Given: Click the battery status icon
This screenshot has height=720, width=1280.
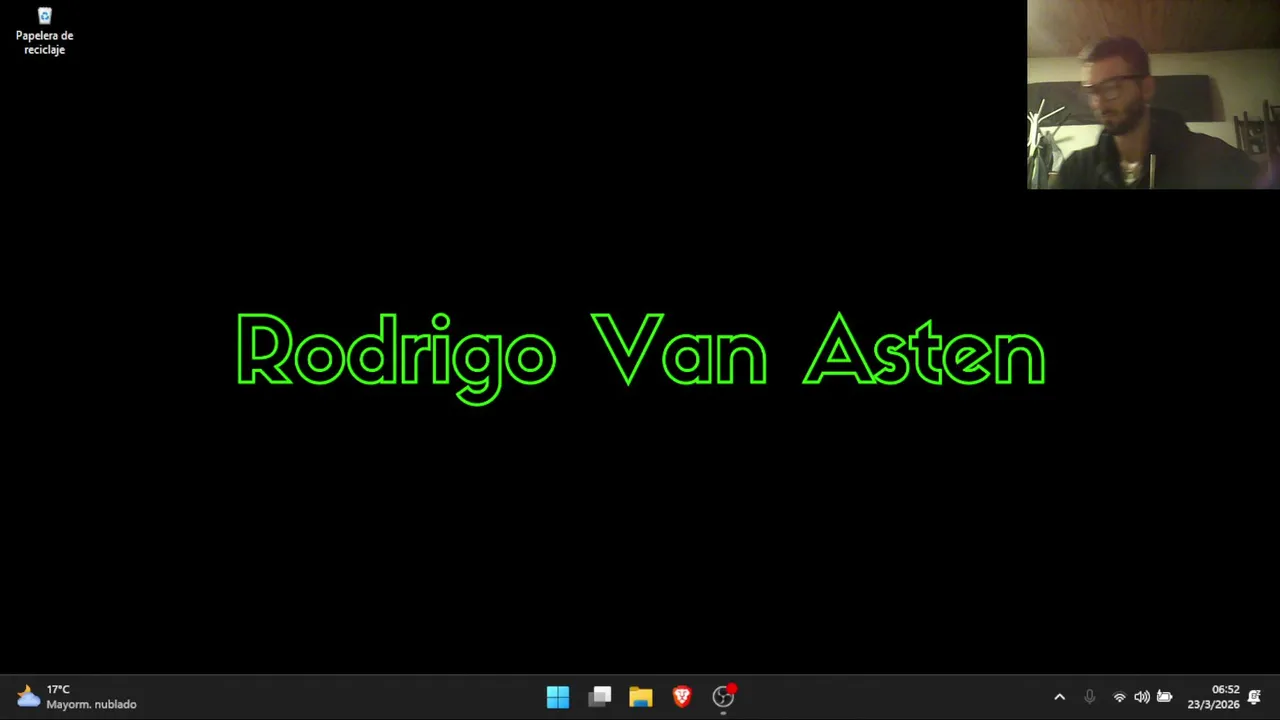Looking at the screenshot, I should tap(1164, 697).
